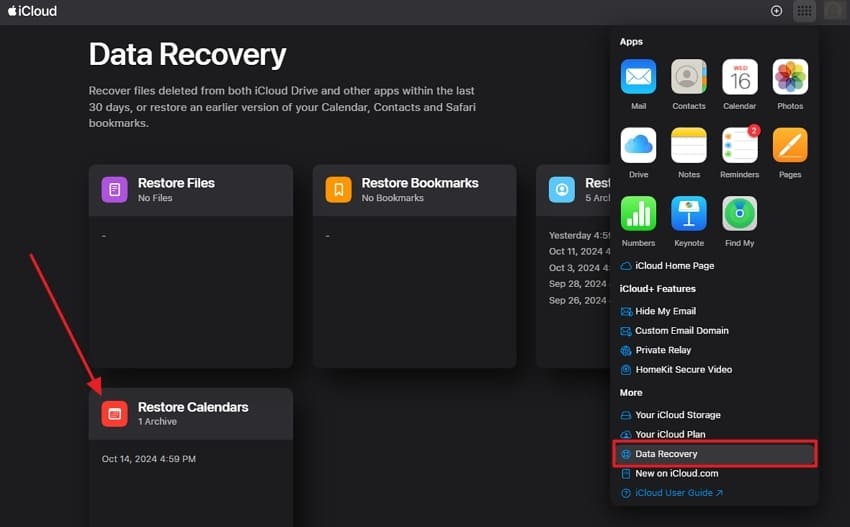
Task: Open Your iCloud Storage
Action: coord(670,415)
